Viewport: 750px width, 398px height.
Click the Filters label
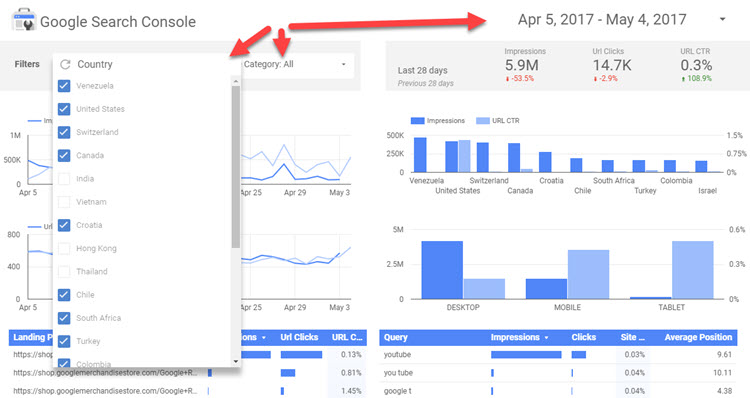click(x=27, y=64)
